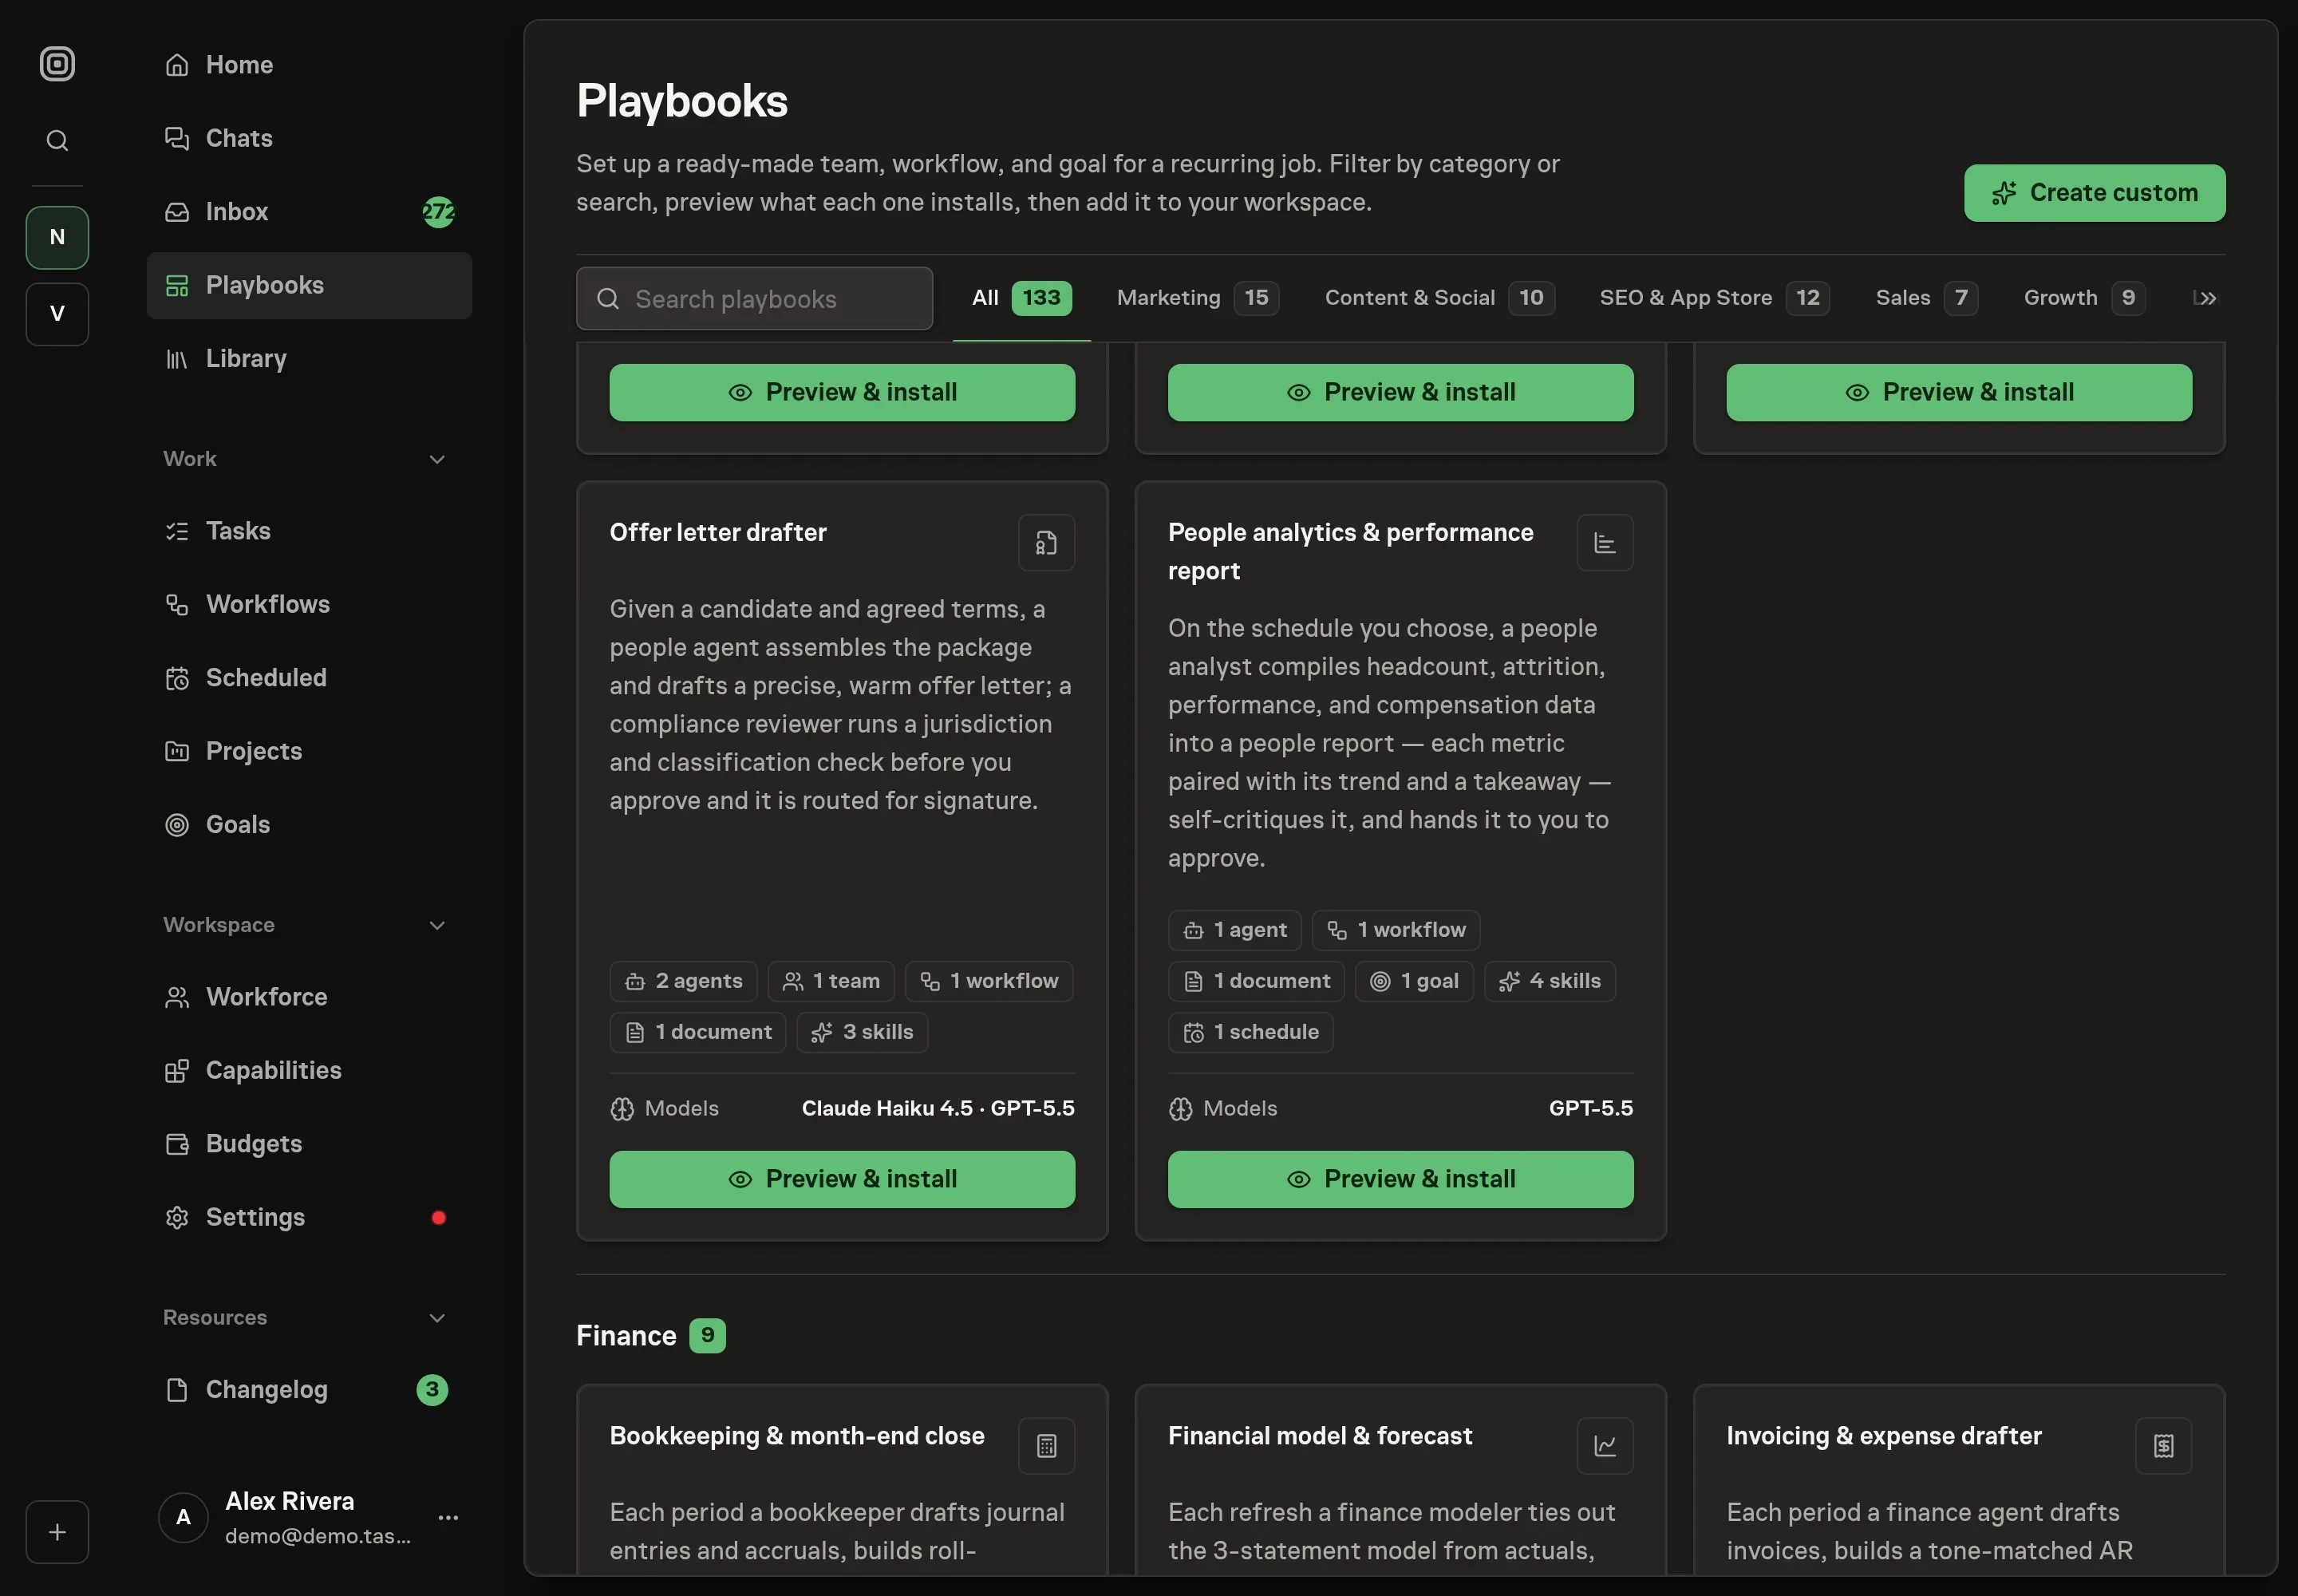The width and height of the screenshot is (2298, 1596).
Task: Open Workforce in the sidebar
Action: coord(309,997)
